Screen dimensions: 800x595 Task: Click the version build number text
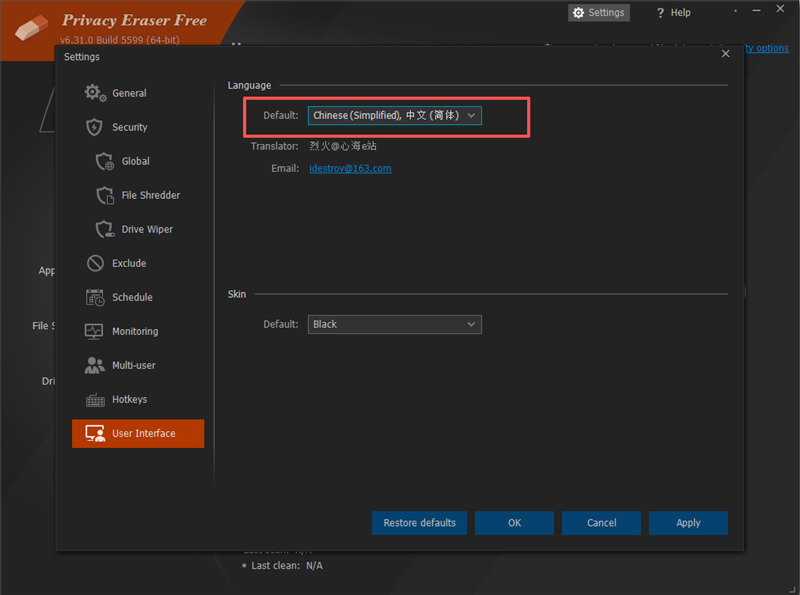pos(120,40)
